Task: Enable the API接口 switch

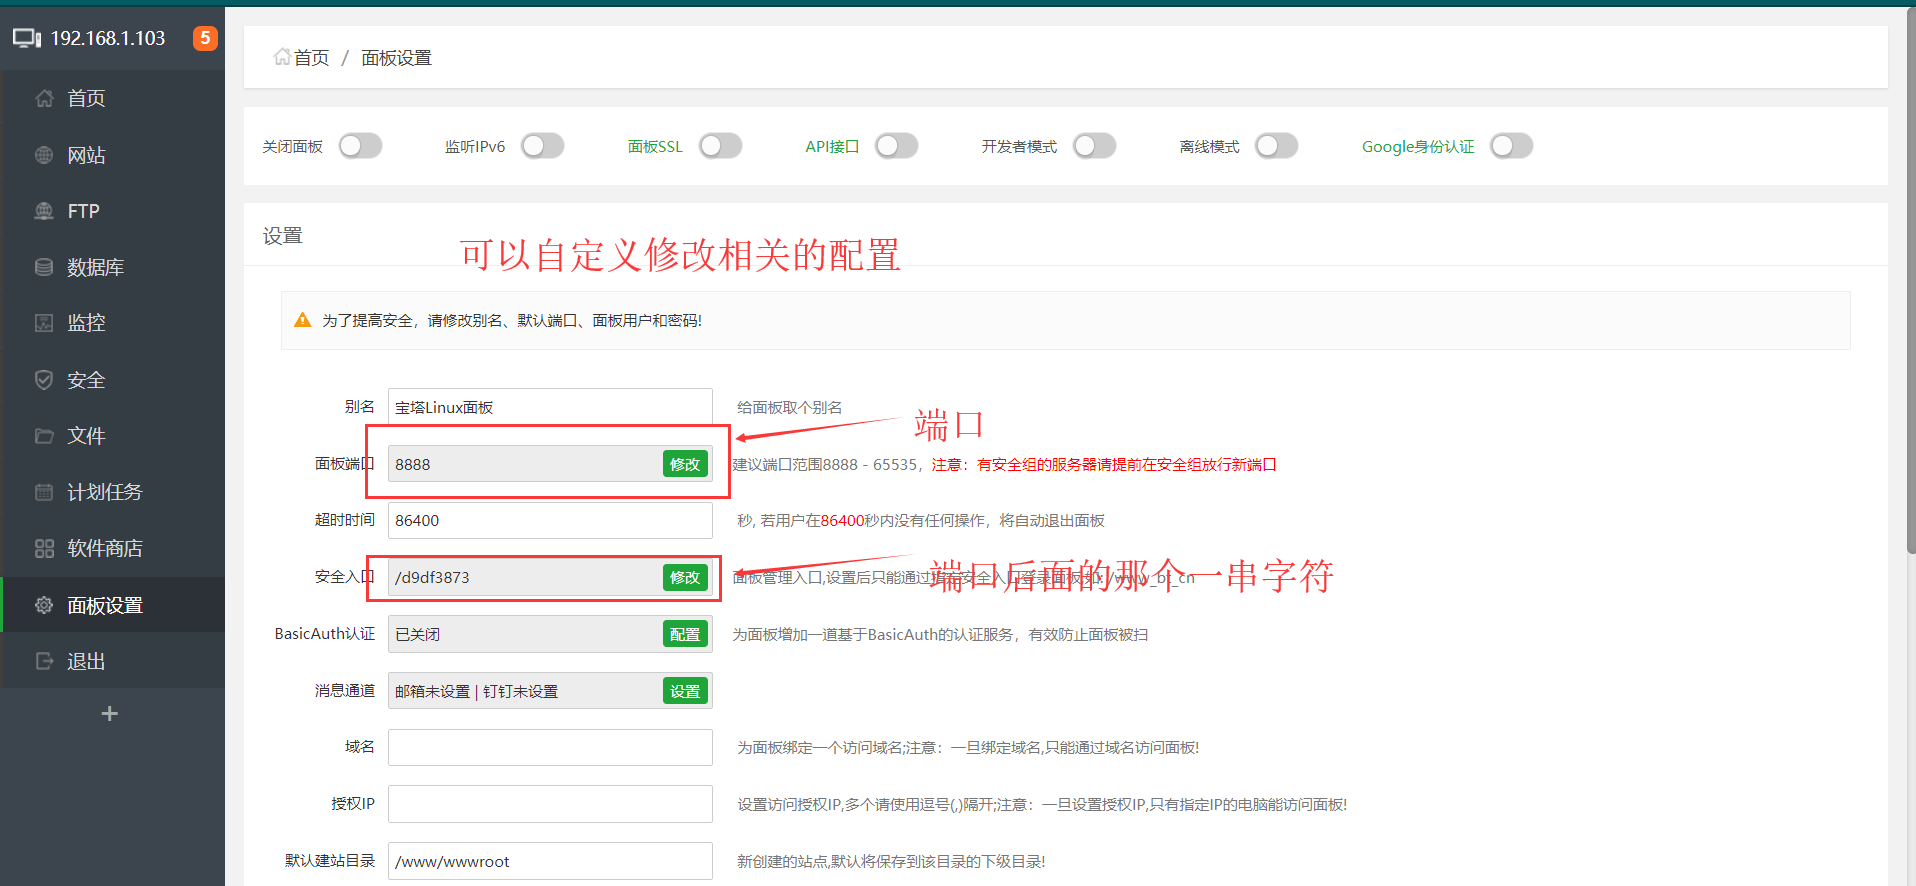Action: (896, 146)
